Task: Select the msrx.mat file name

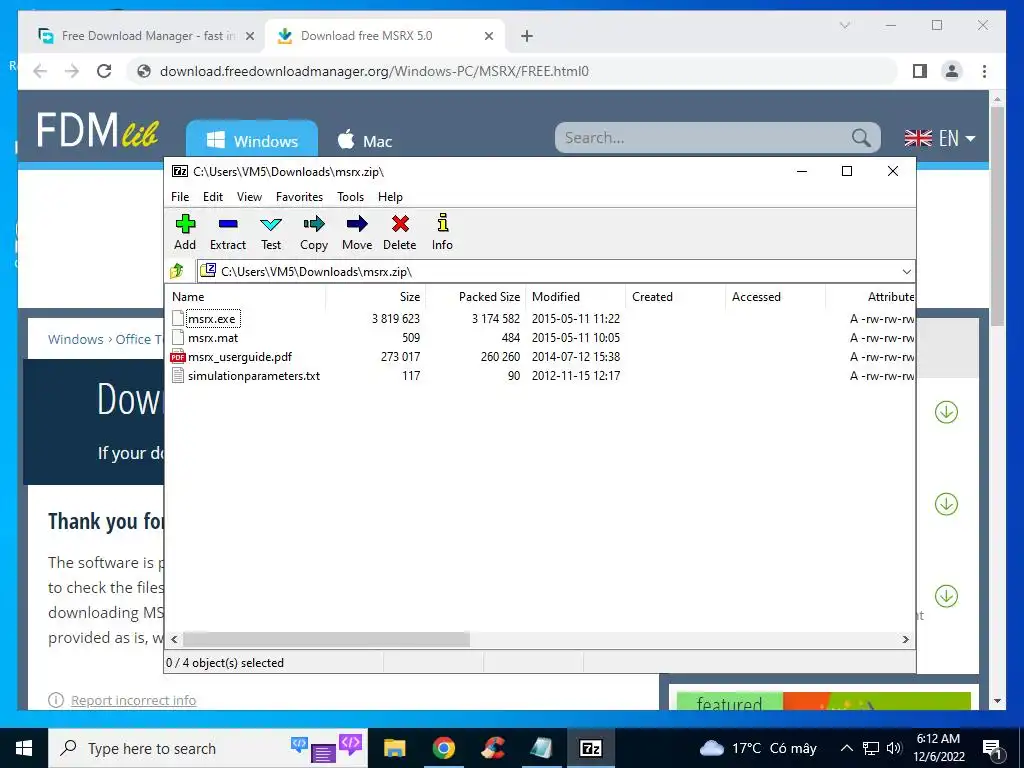Action: tap(213, 338)
